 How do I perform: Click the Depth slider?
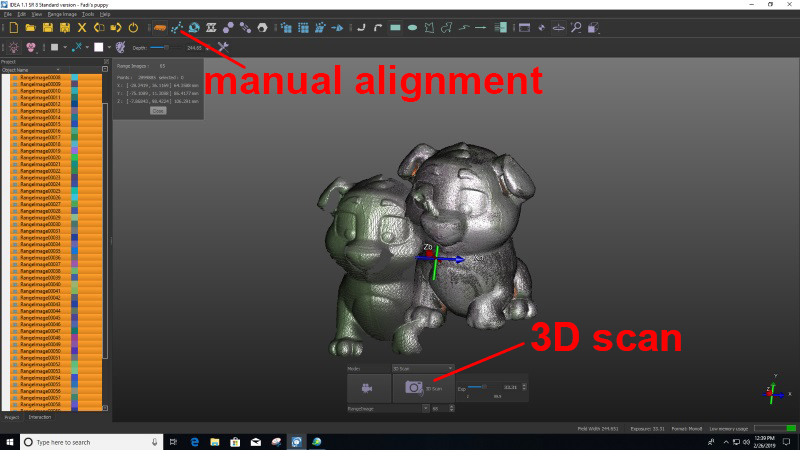click(x=166, y=47)
